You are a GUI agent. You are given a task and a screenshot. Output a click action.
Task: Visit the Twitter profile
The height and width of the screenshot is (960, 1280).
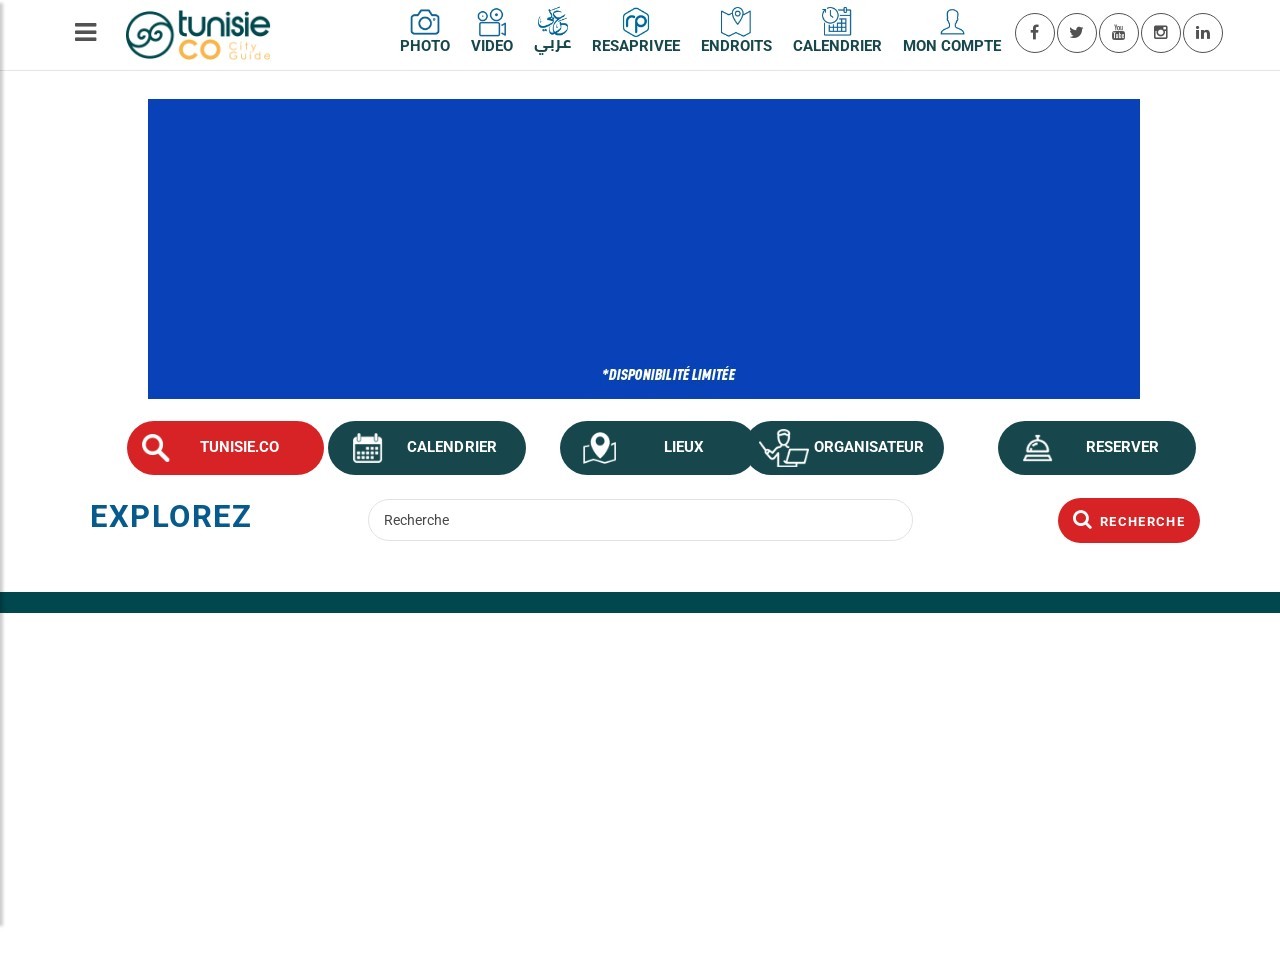pyautogui.click(x=1077, y=33)
